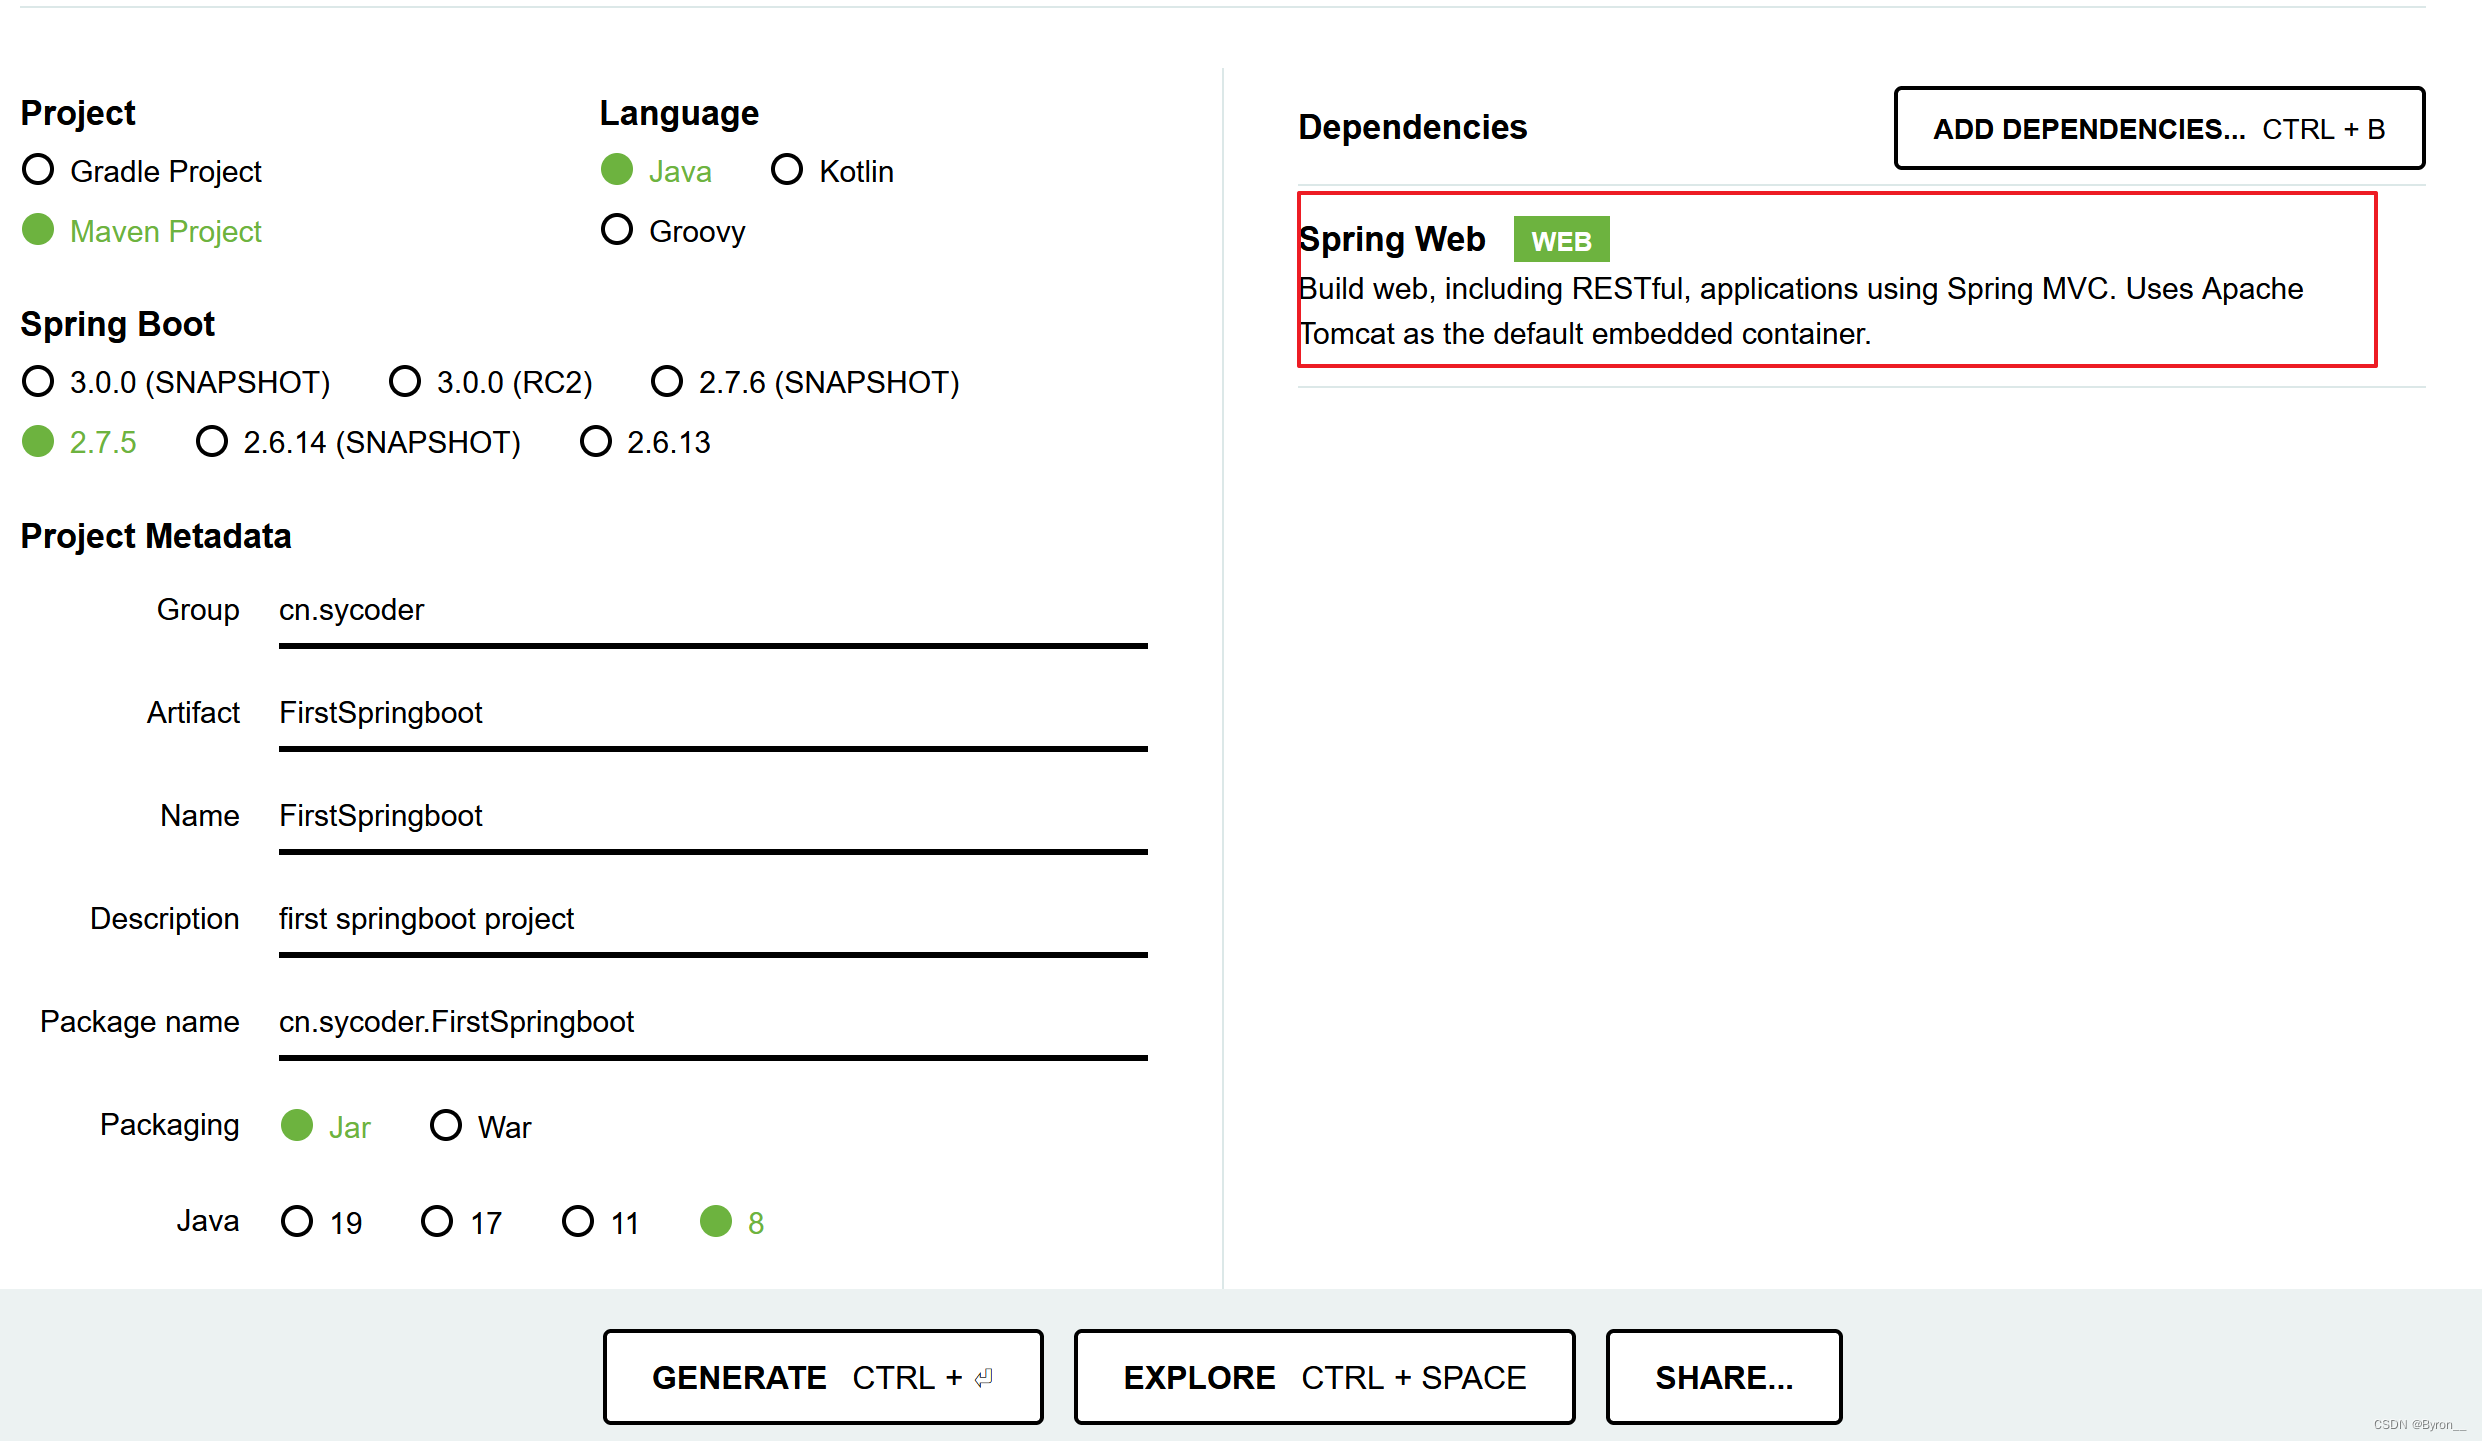Click the Project Metadata heading

click(x=156, y=537)
